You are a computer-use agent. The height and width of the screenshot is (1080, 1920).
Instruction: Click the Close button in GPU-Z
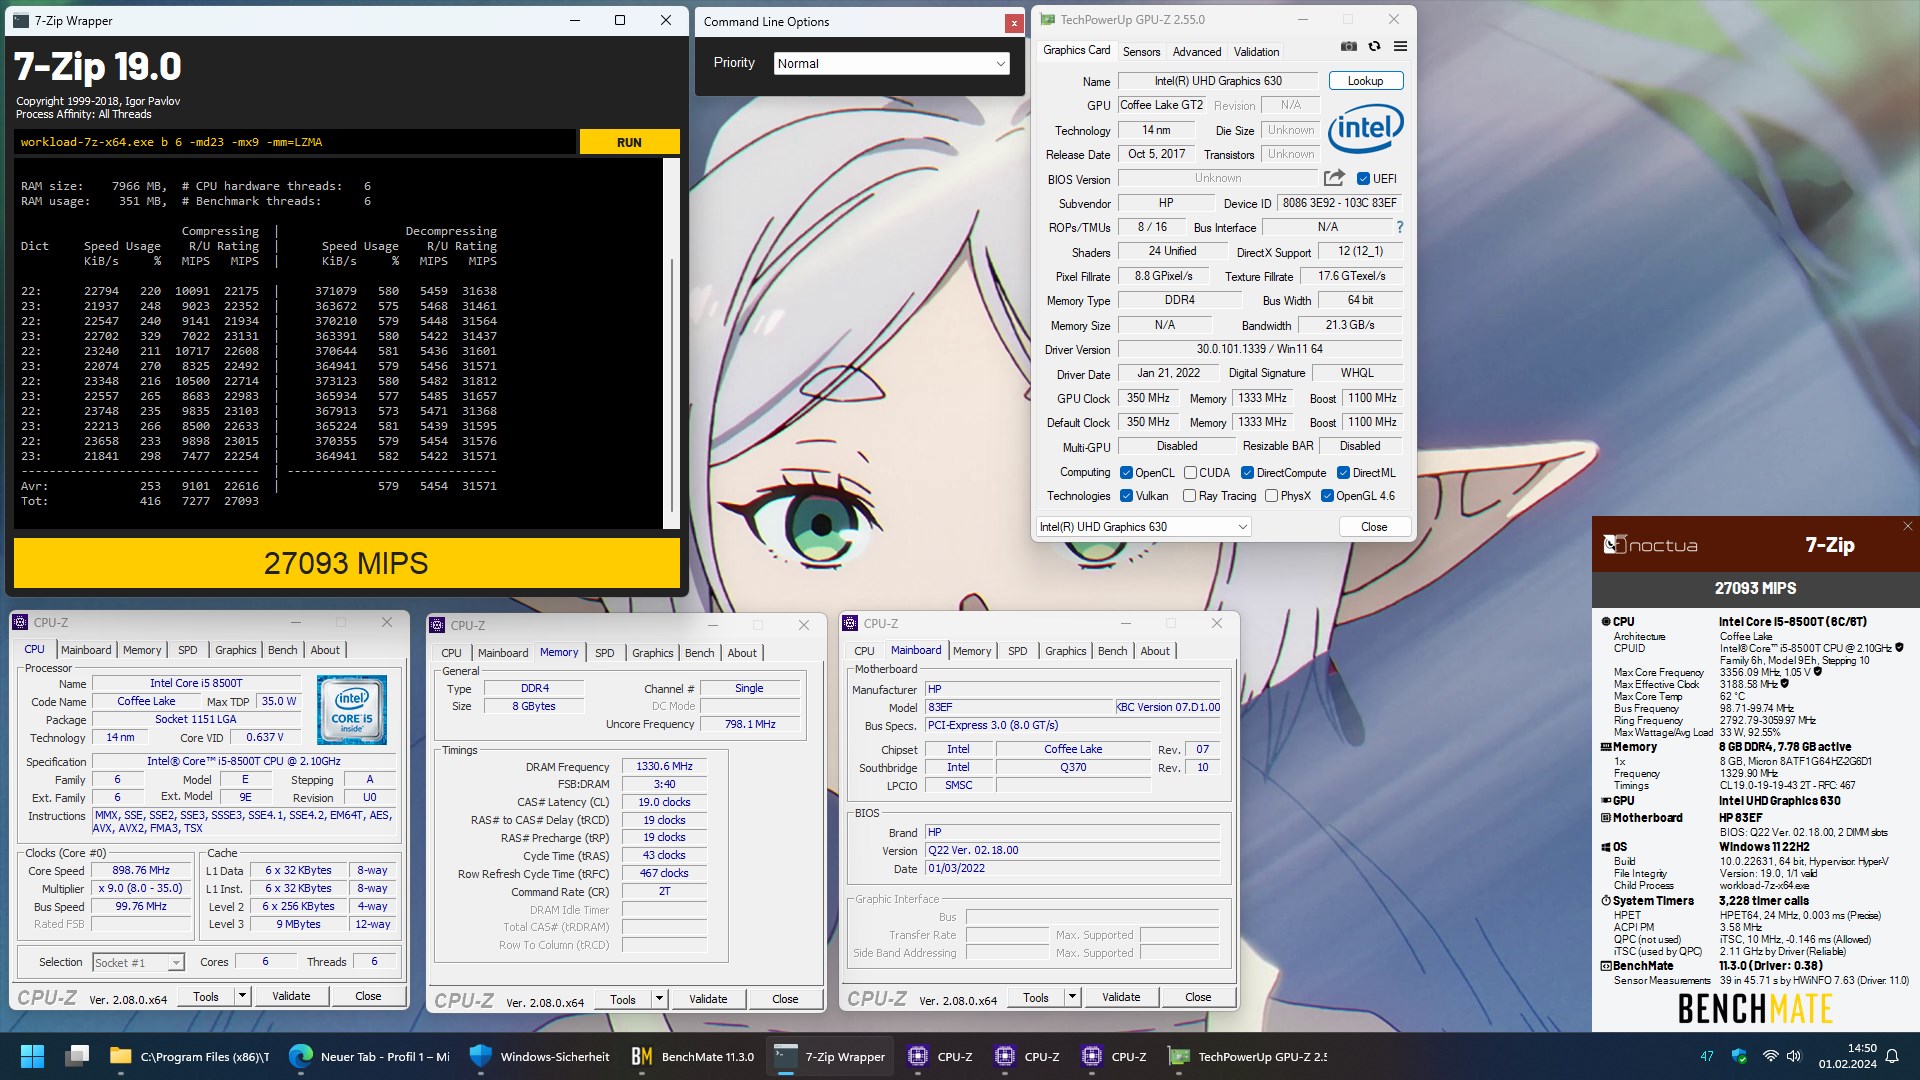click(x=1374, y=527)
